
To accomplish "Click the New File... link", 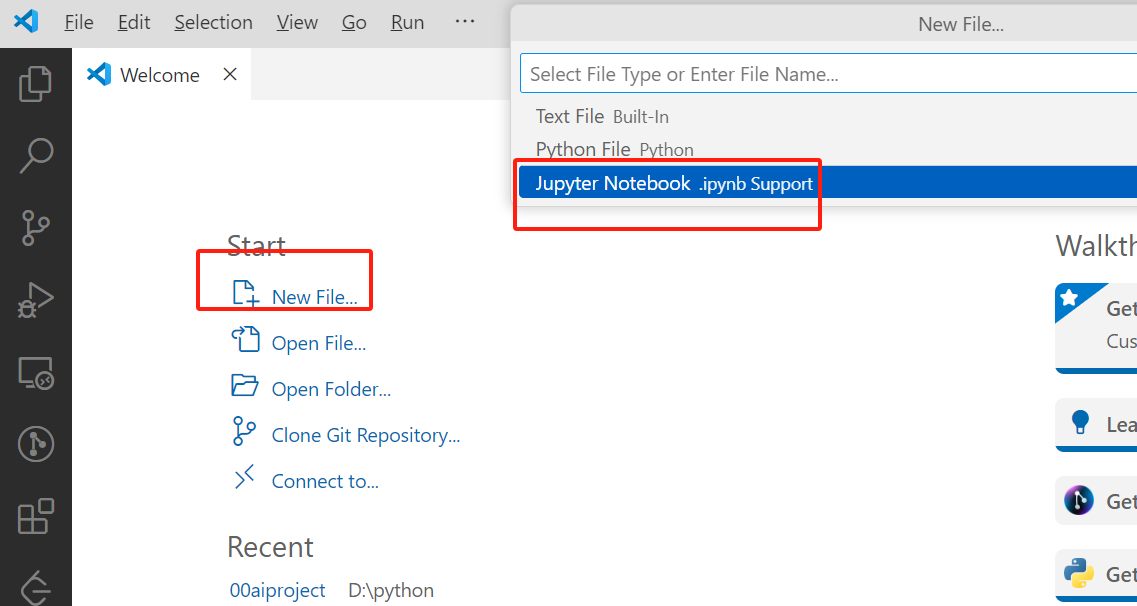I will coord(314,297).
